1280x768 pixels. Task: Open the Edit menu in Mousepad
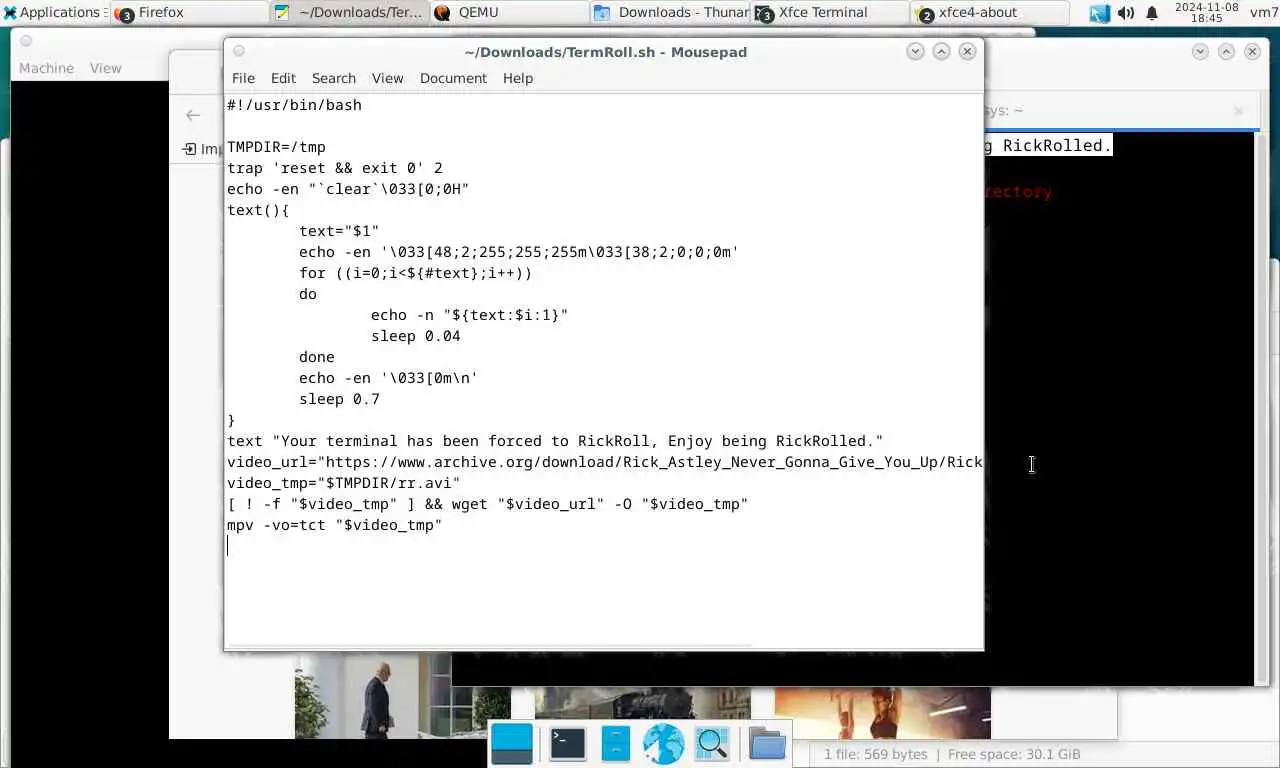coord(283,78)
